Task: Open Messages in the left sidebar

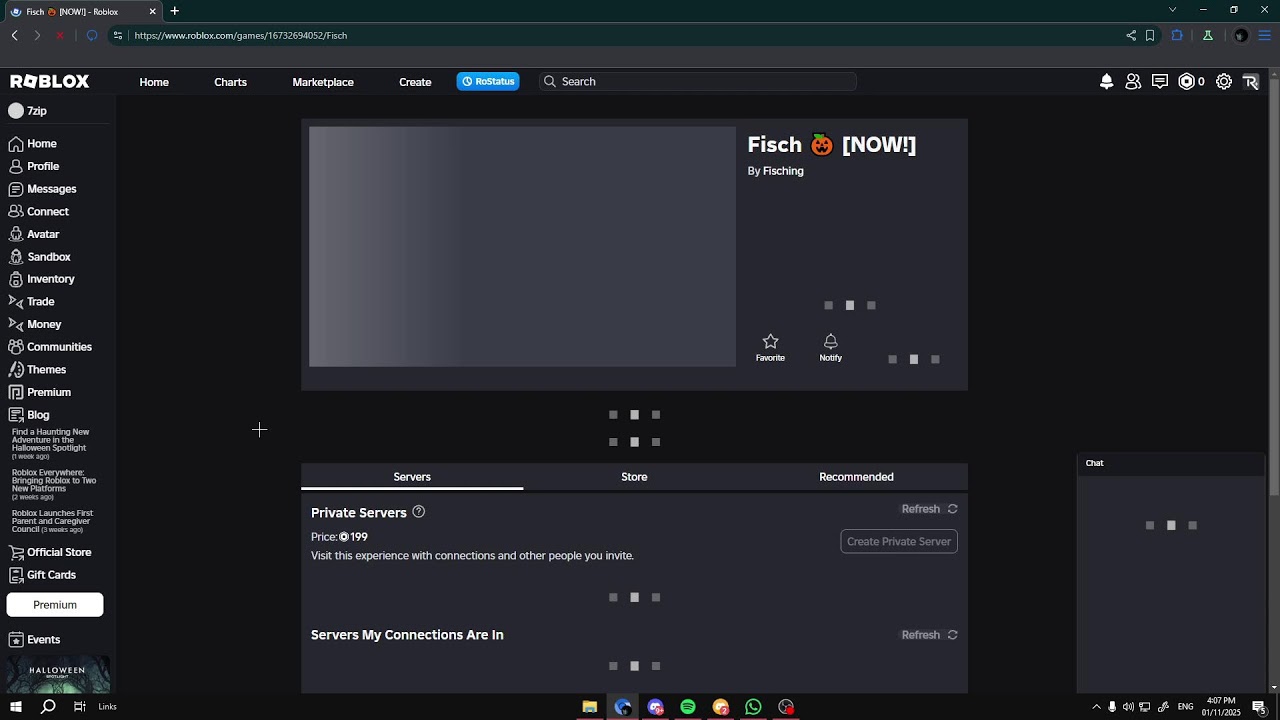Action: 43,189
